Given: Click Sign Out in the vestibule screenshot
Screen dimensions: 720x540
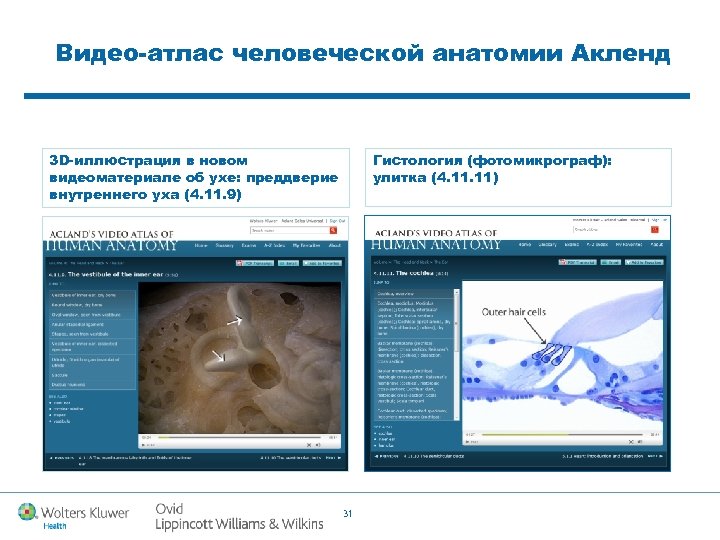Looking at the screenshot, I should (x=338, y=221).
